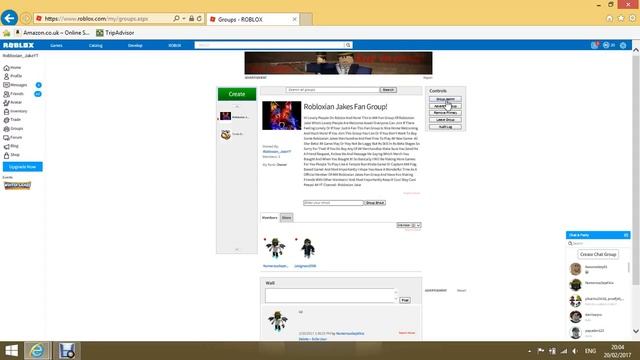Open ROBUX in the Roblox navbar

coord(175,45)
